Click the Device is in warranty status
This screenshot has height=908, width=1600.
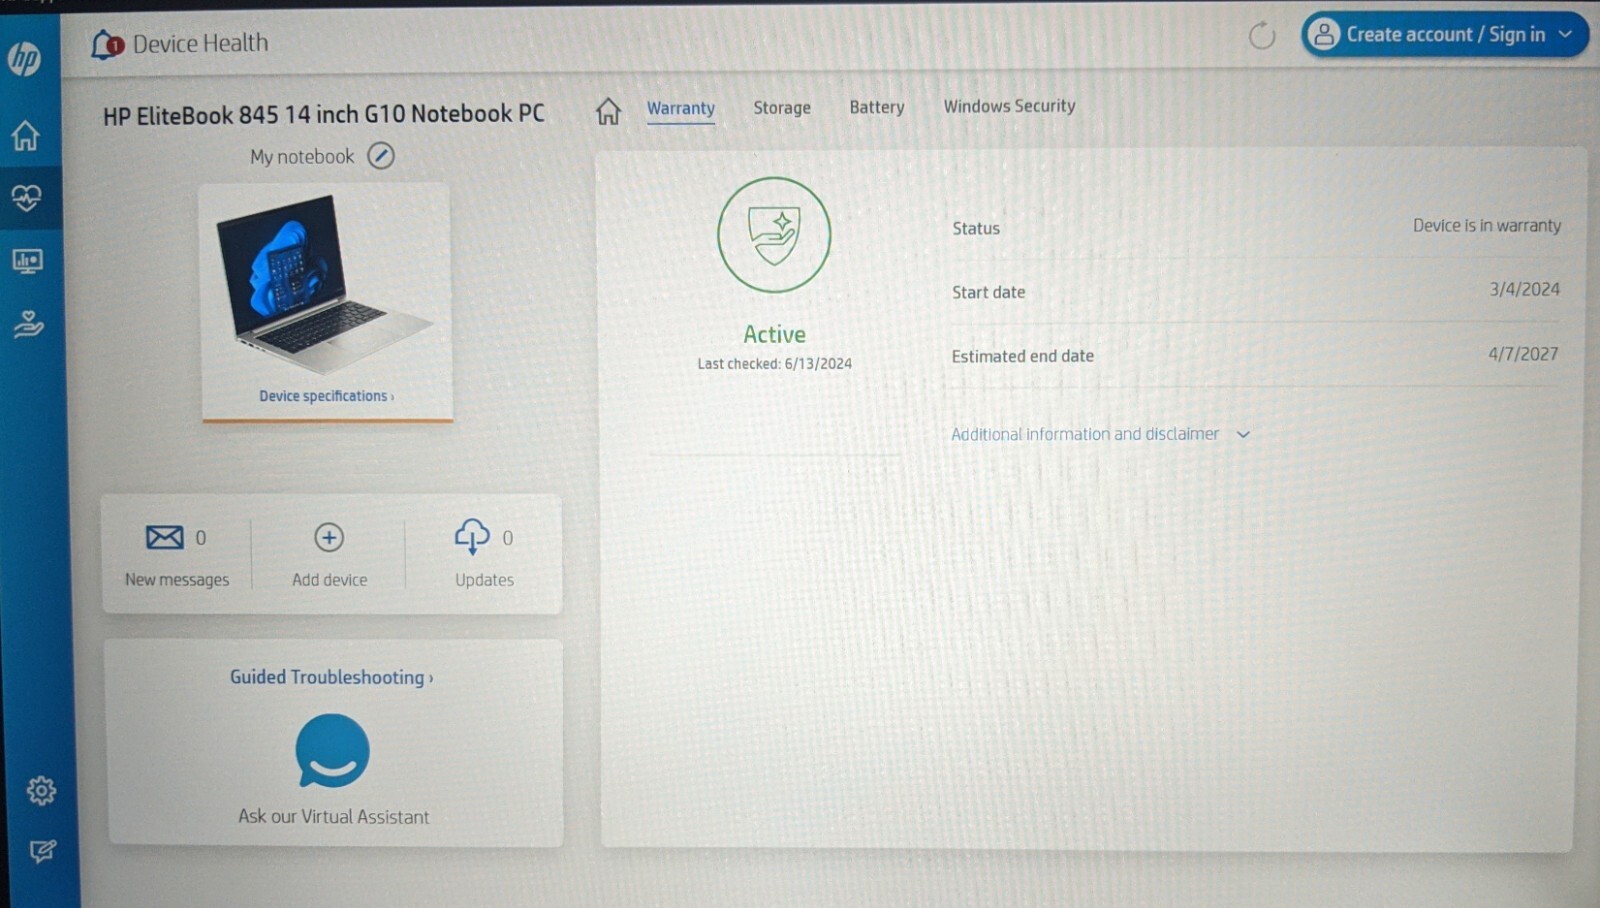pos(1486,226)
